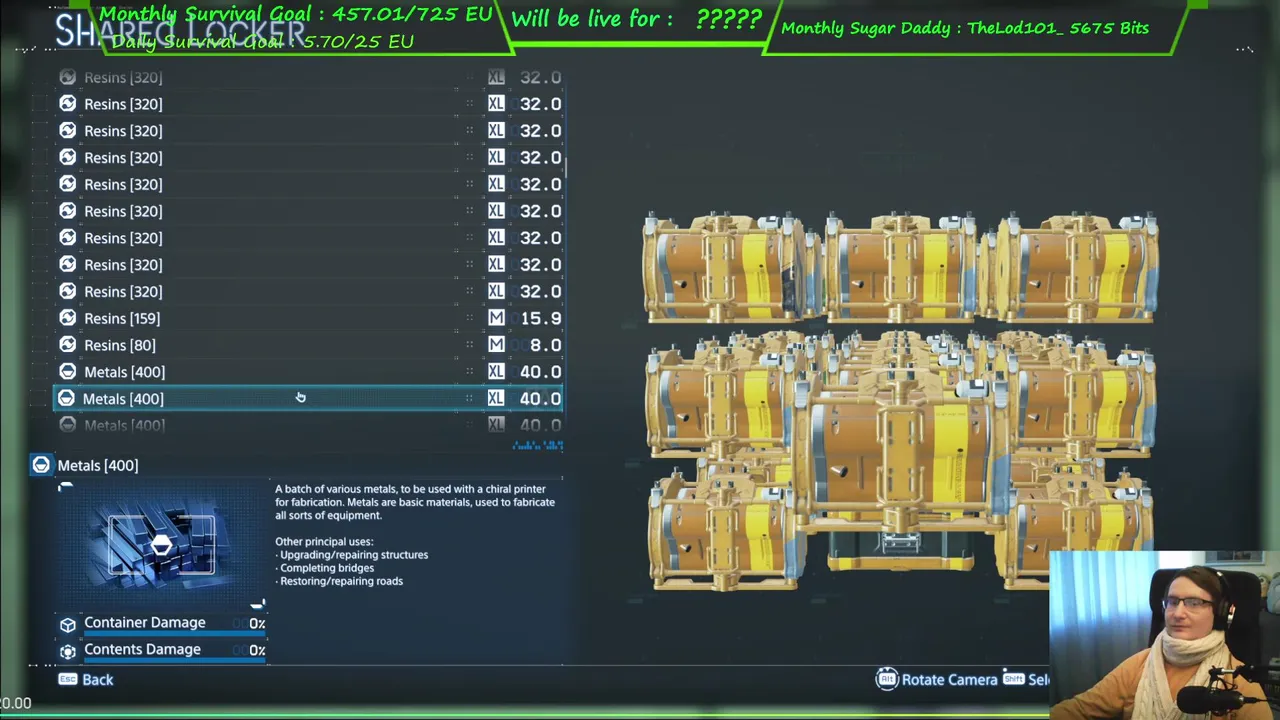Click the 8.0 weight value

tap(546, 345)
